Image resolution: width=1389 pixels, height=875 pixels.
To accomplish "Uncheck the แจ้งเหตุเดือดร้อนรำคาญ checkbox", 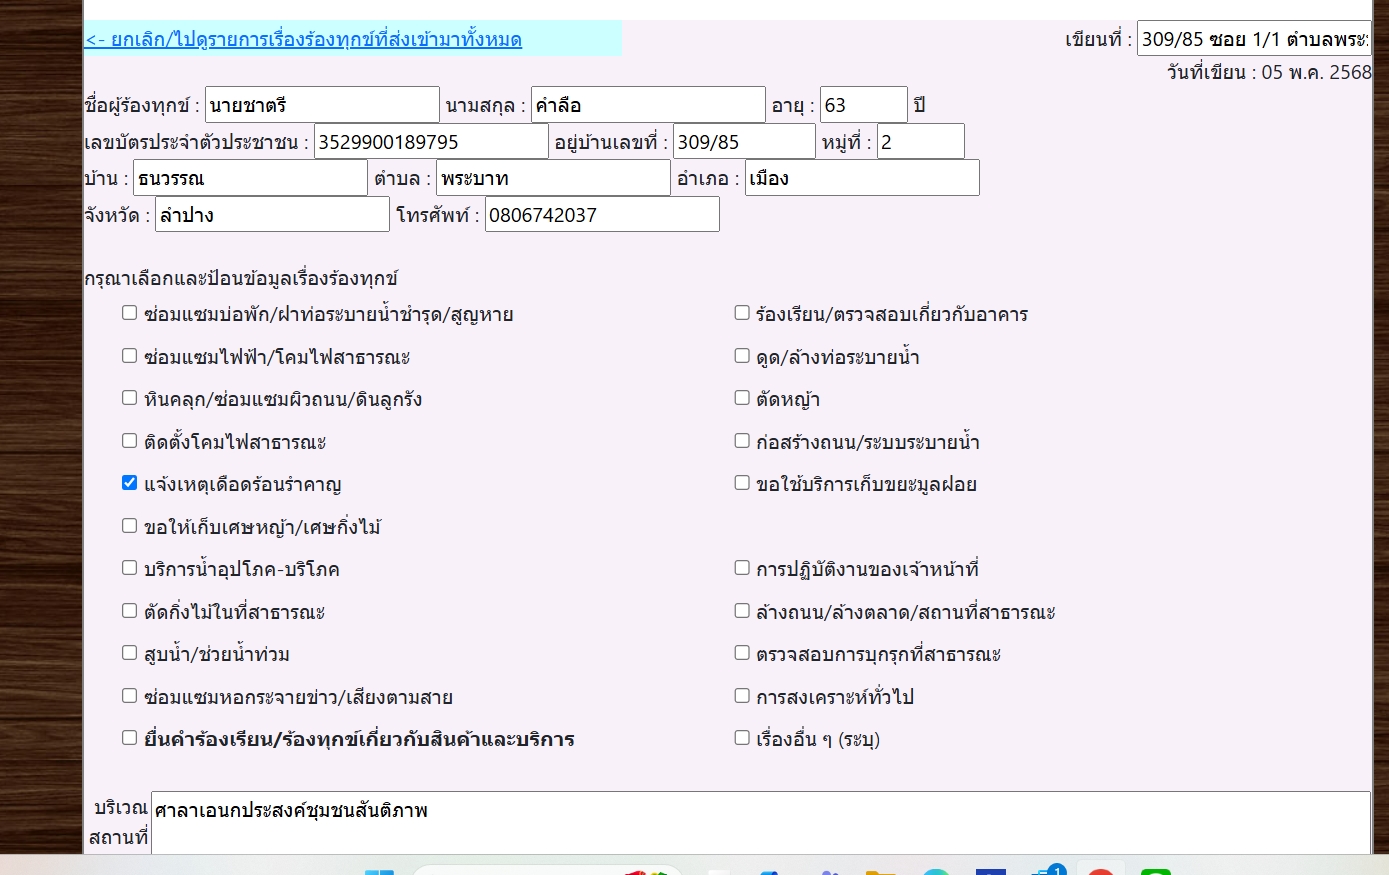I will (x=129, y=483).
